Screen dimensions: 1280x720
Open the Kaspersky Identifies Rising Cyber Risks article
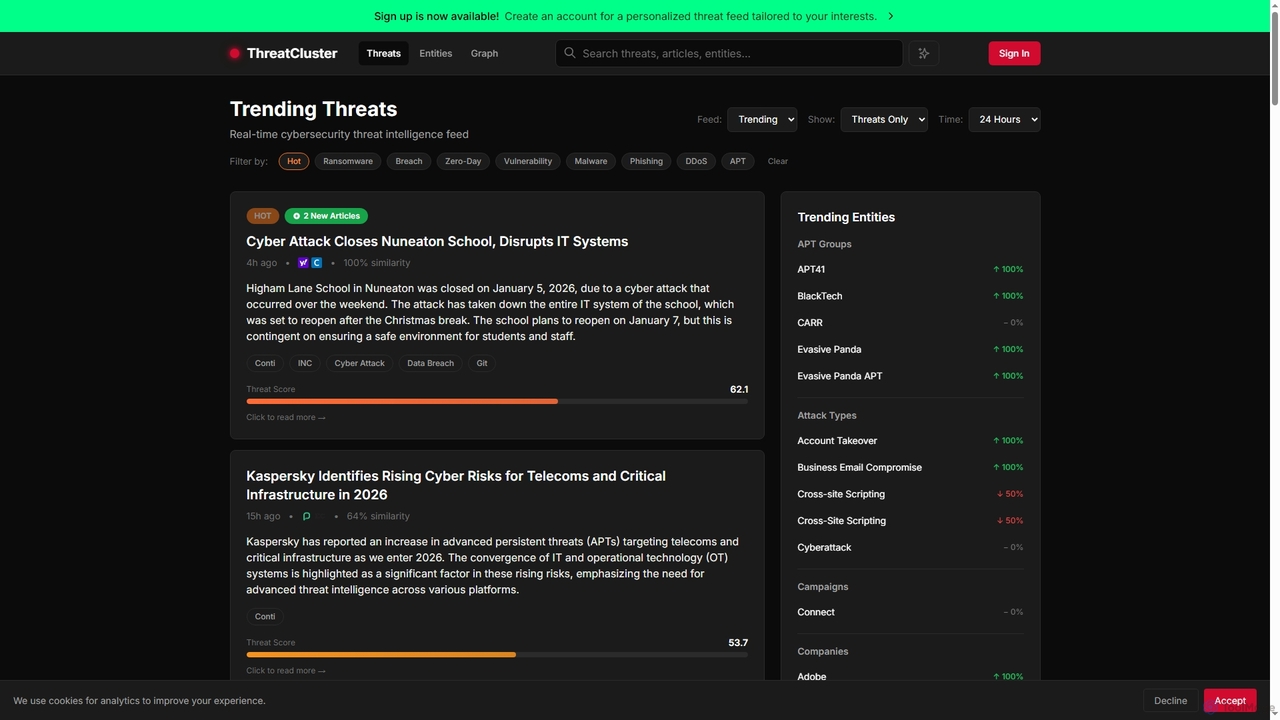[456, 485]
